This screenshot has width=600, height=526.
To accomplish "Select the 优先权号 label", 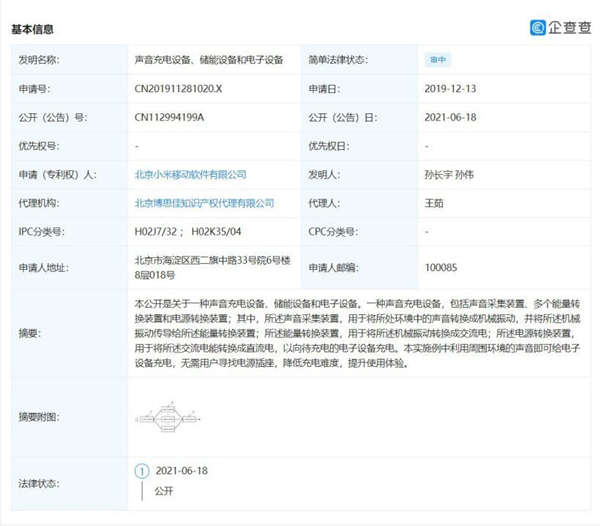I will coord(39,146).
